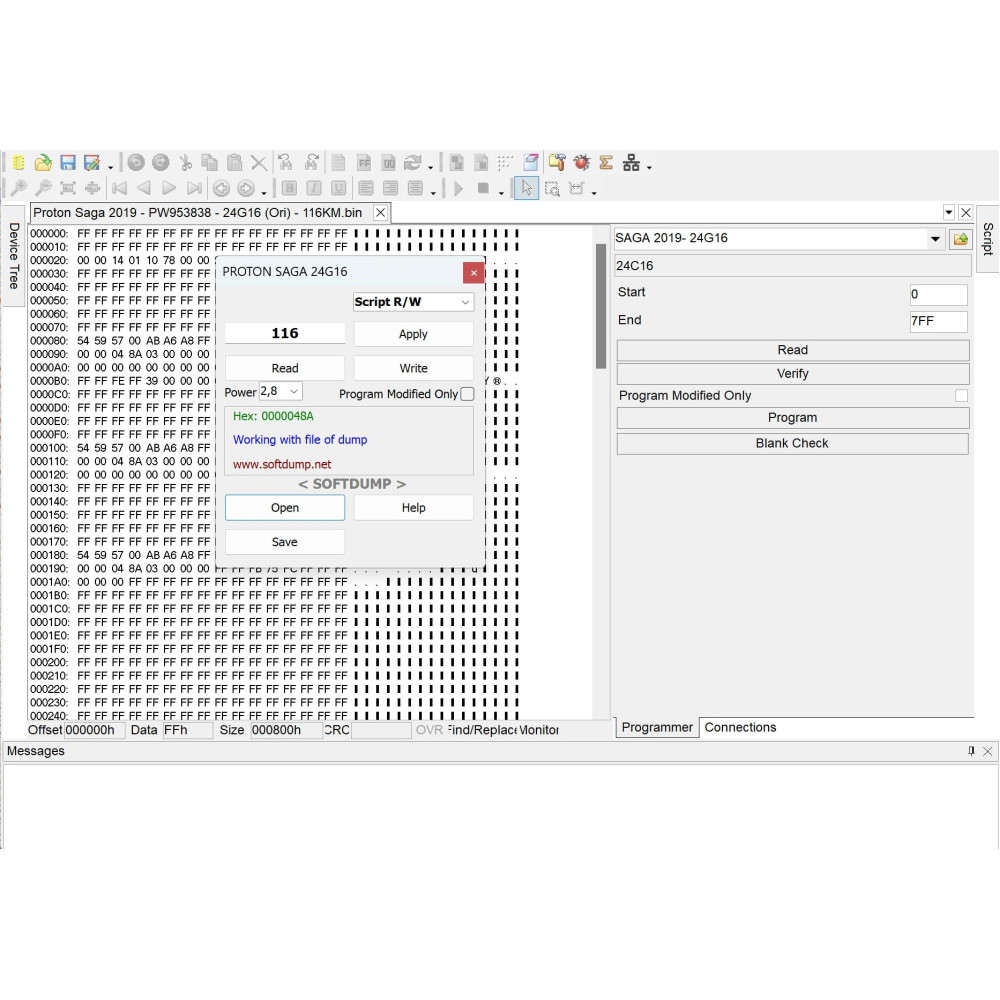Click the delete X icon in toolbar

259,163
